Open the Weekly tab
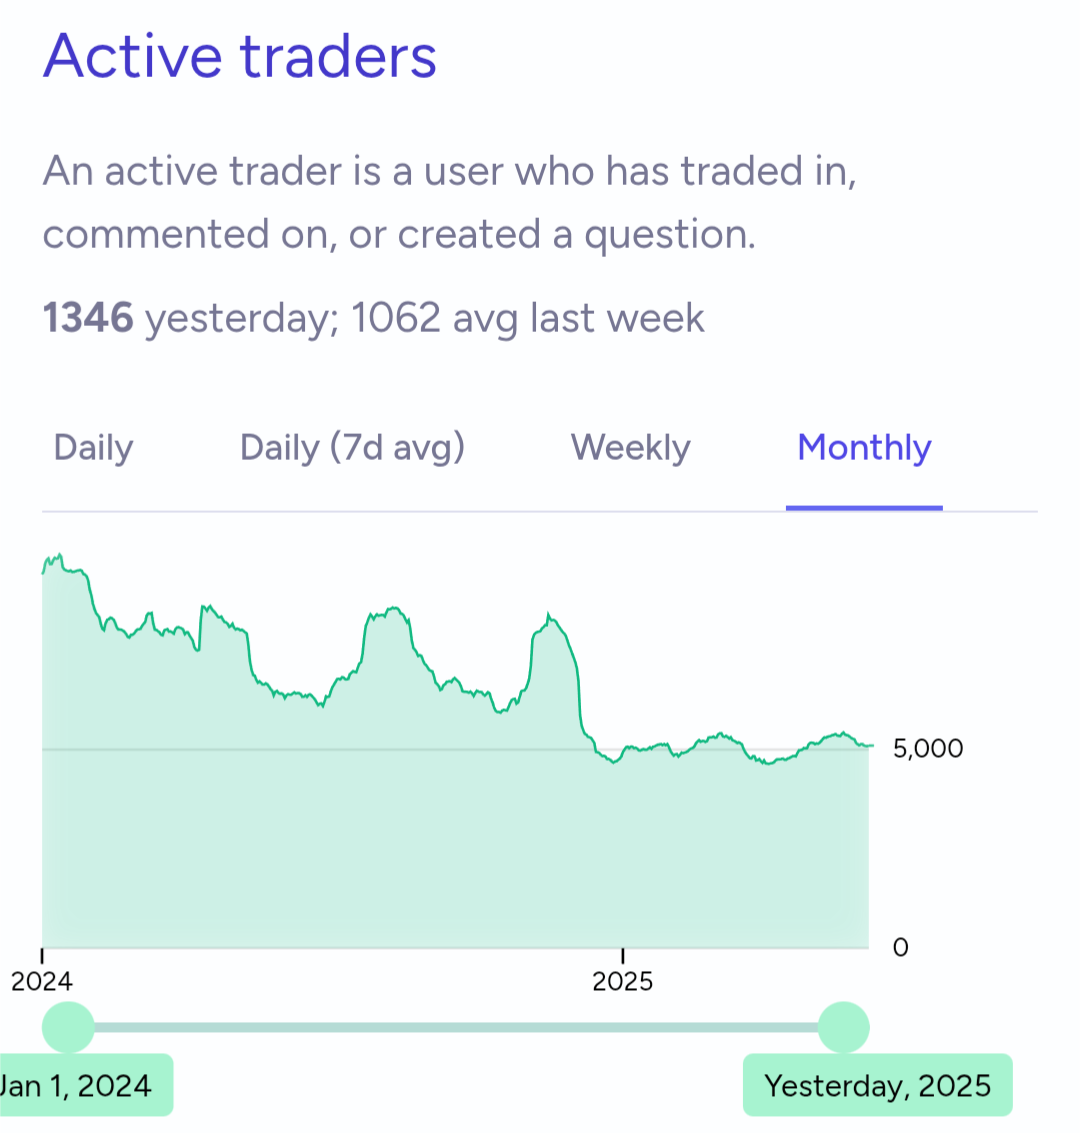 click(631, 448)
